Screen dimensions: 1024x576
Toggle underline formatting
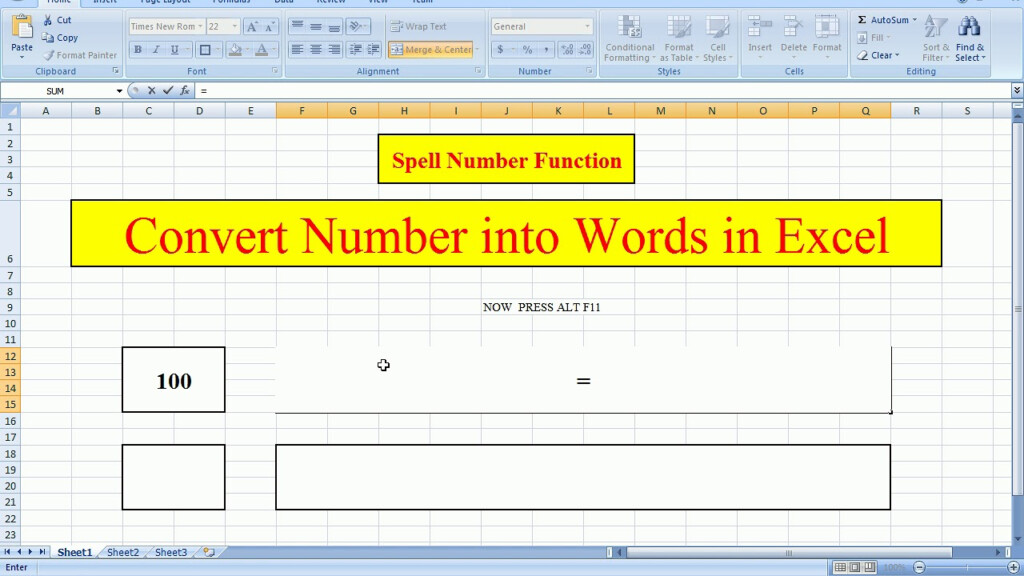174,50
